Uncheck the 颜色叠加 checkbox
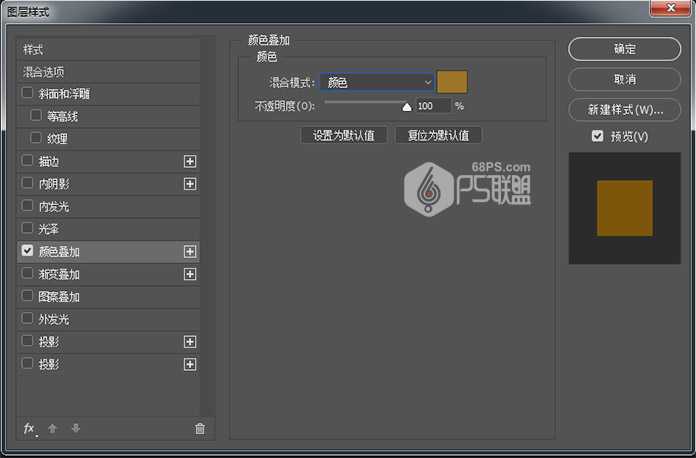Image resolution: width=696 pixels, height=458 pixels. (x=27, y=252)
